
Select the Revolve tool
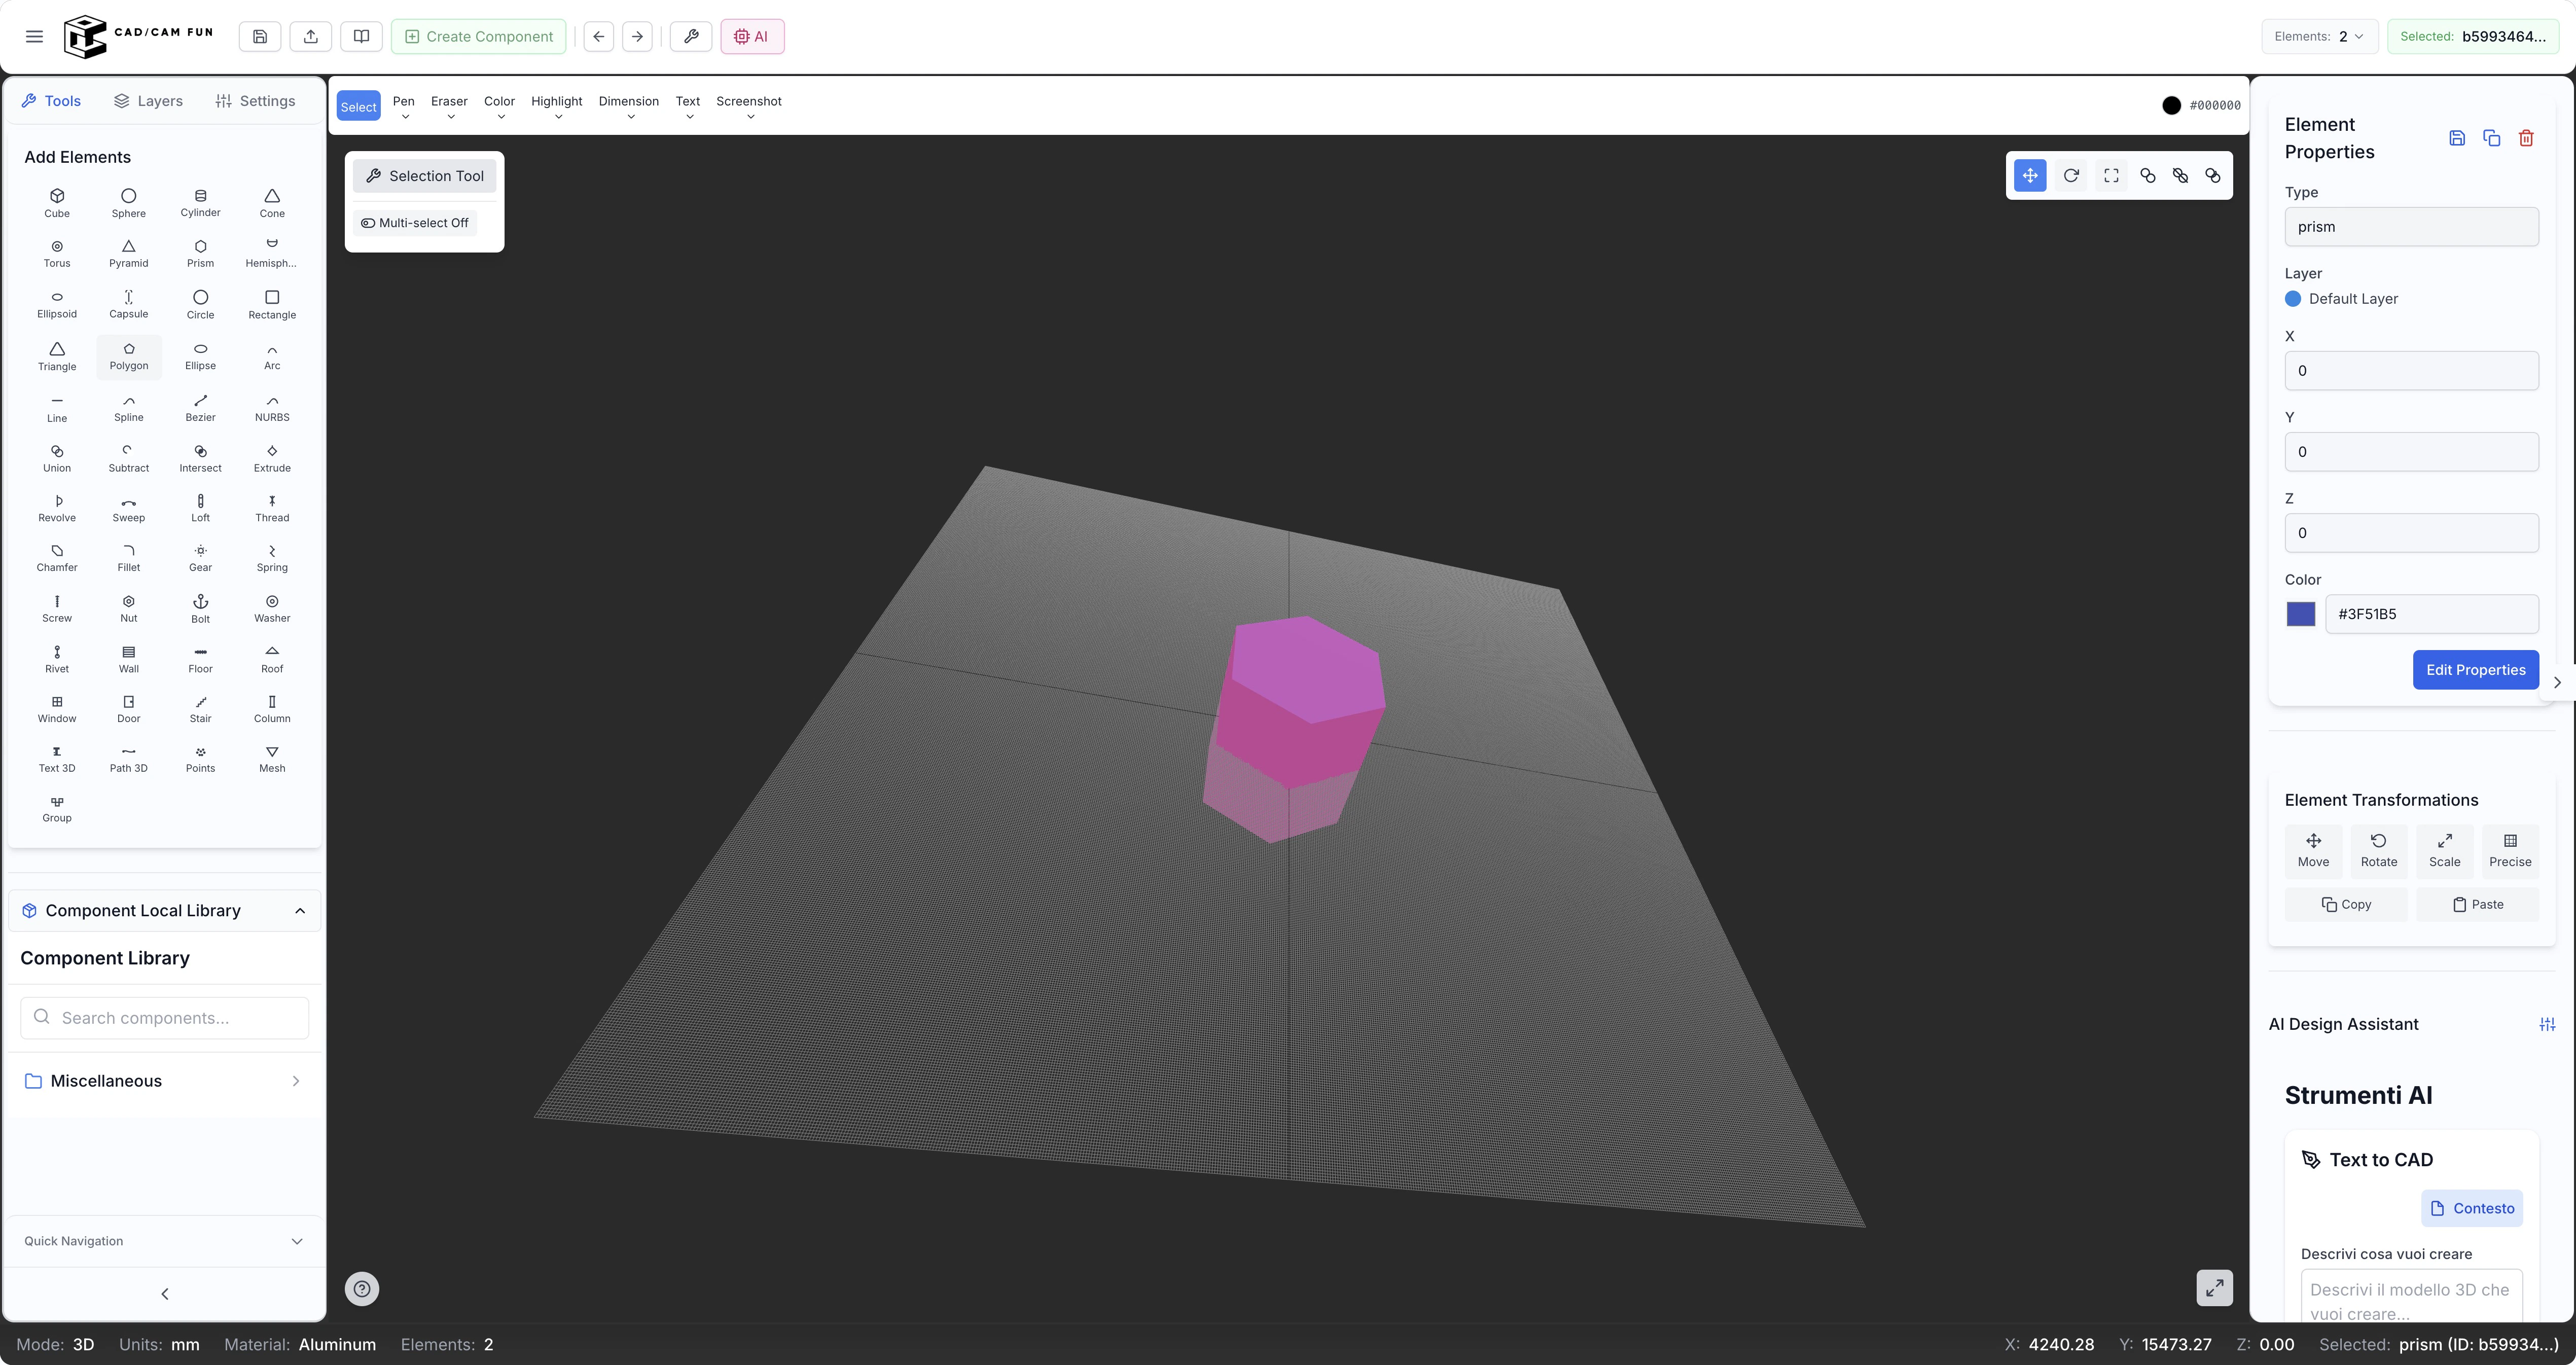[x=57, y=509]
